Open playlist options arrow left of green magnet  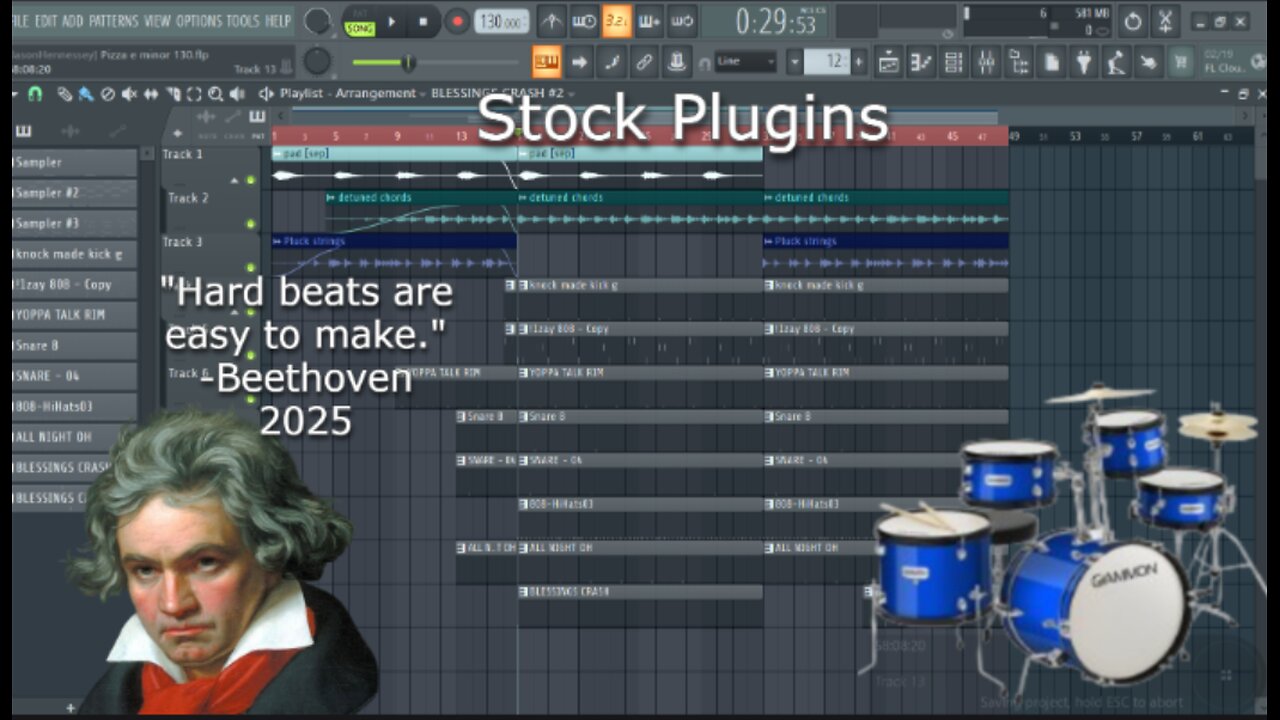[x=15, y=94]
